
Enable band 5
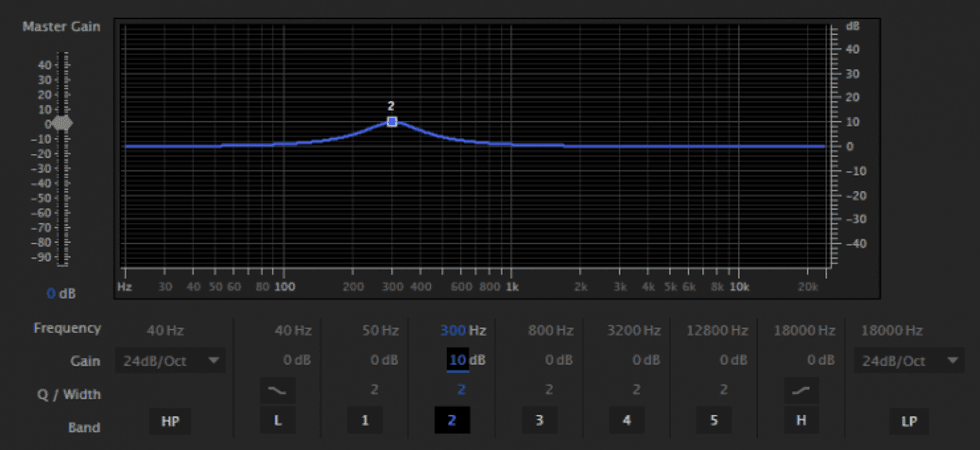coord(714,421)
